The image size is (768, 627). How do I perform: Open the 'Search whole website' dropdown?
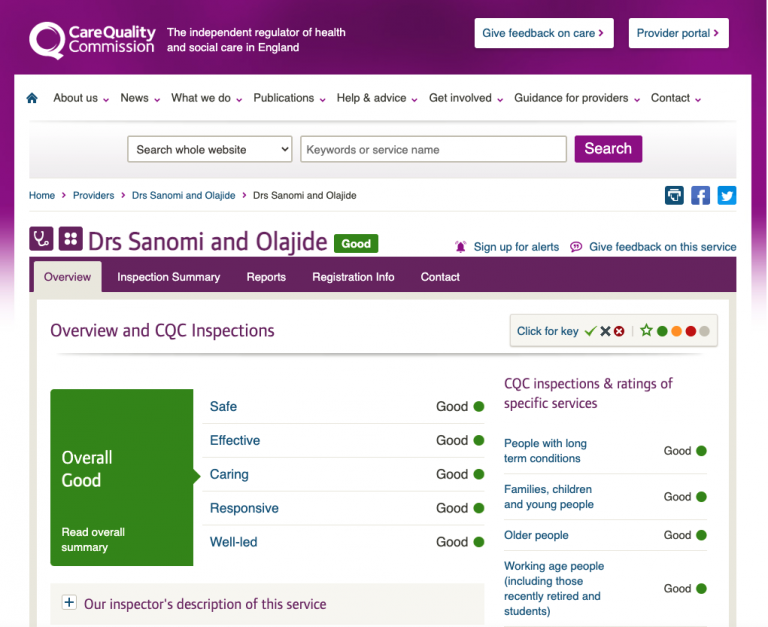210,149
